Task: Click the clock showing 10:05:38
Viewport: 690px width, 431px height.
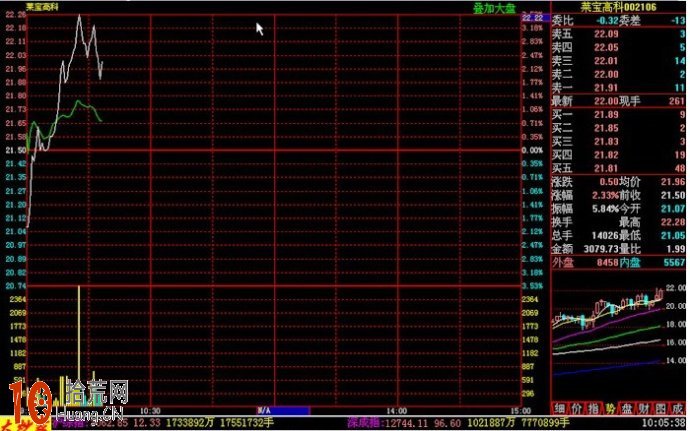Action: tap(663, 423)
